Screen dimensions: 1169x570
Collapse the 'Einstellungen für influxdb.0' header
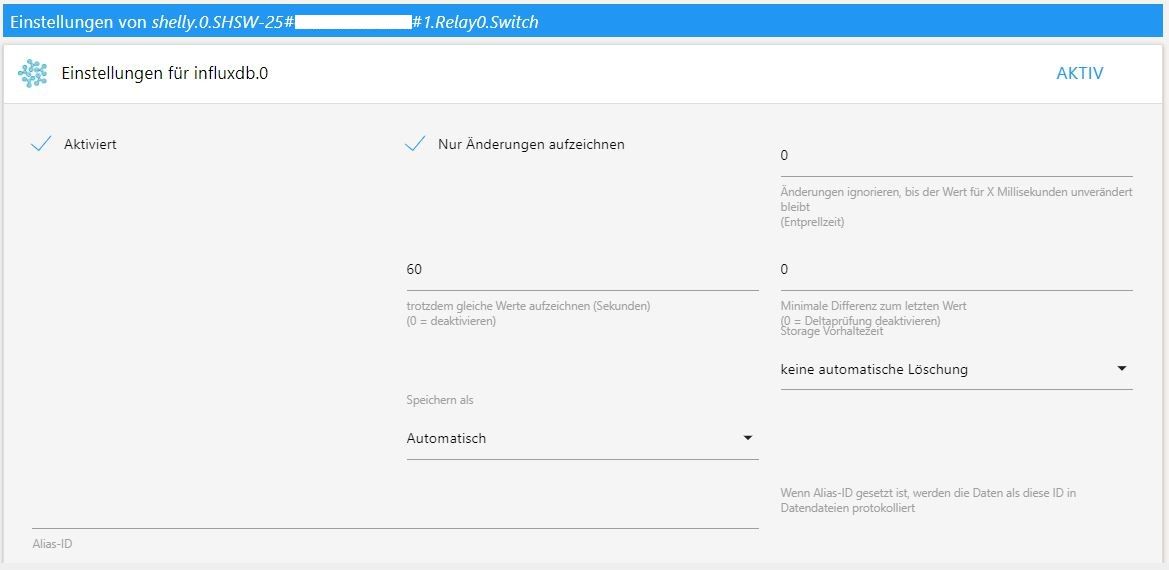pos(165,73)
